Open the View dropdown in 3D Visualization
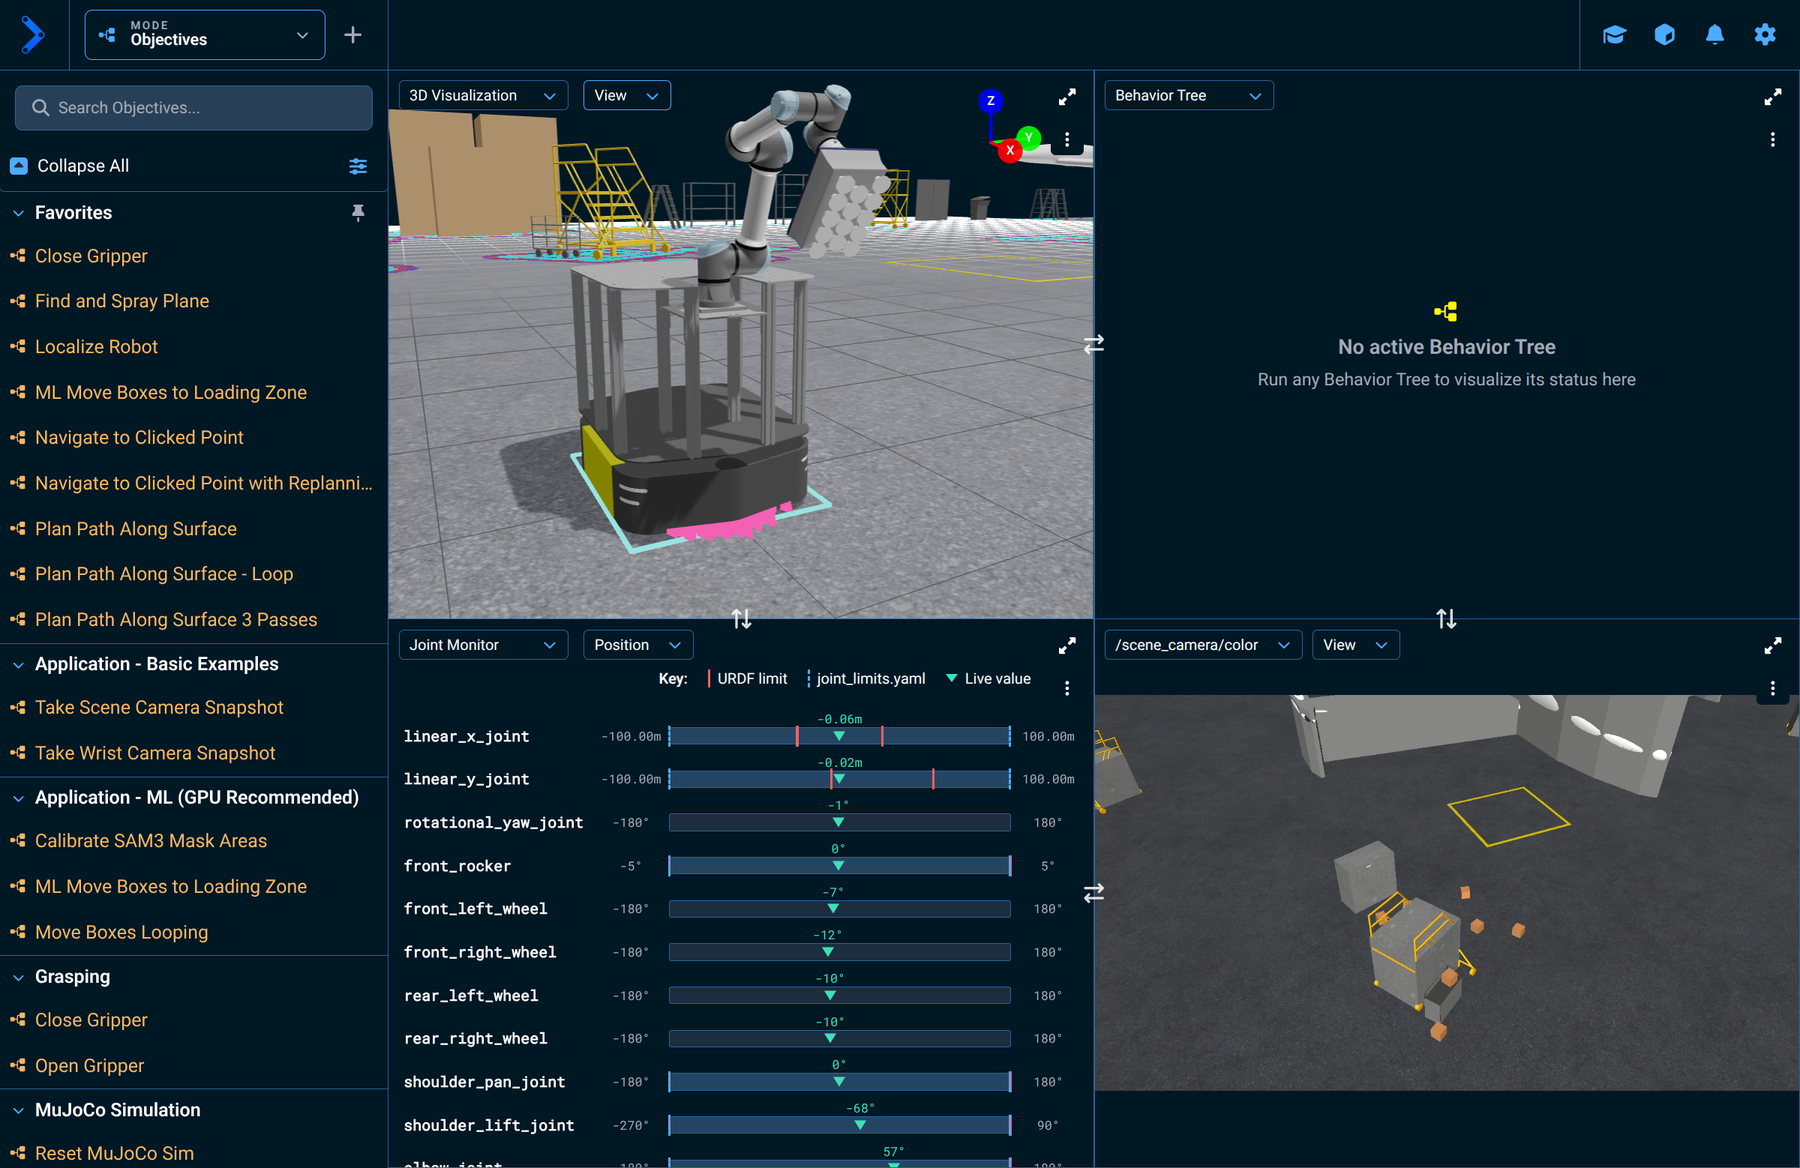The height and width of the screenshot is (1168, 1800). [x=626, y=95]
